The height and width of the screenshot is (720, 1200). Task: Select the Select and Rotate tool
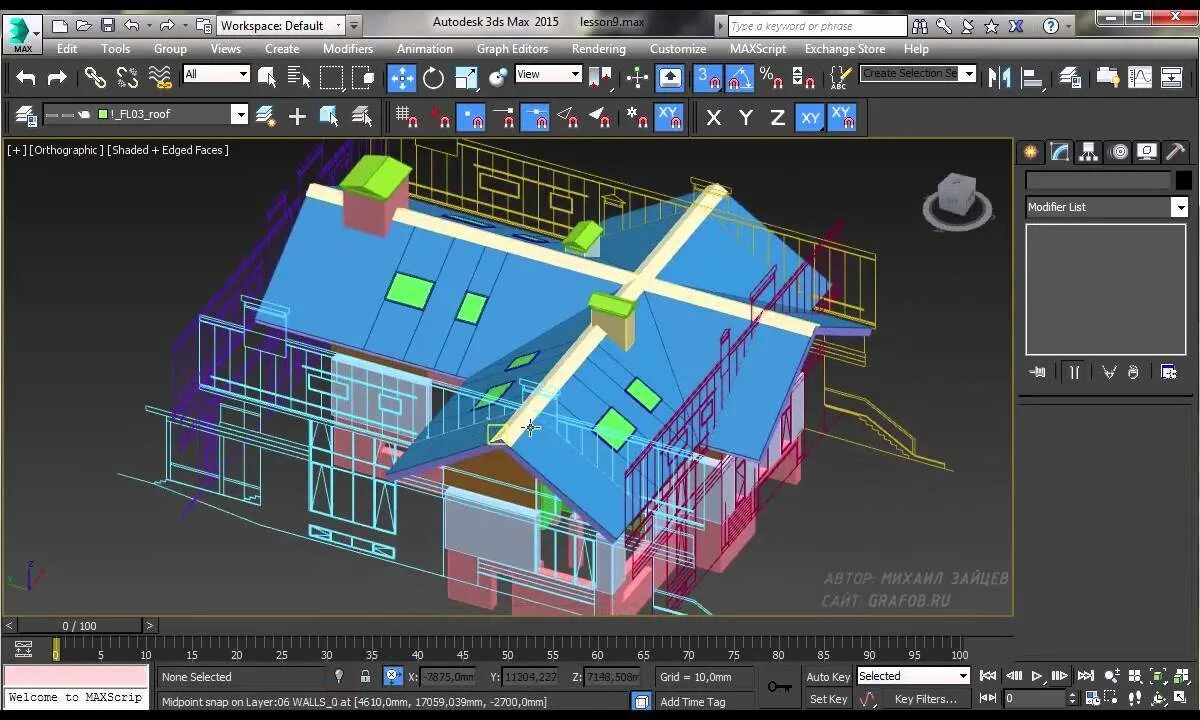click(434, 77)
